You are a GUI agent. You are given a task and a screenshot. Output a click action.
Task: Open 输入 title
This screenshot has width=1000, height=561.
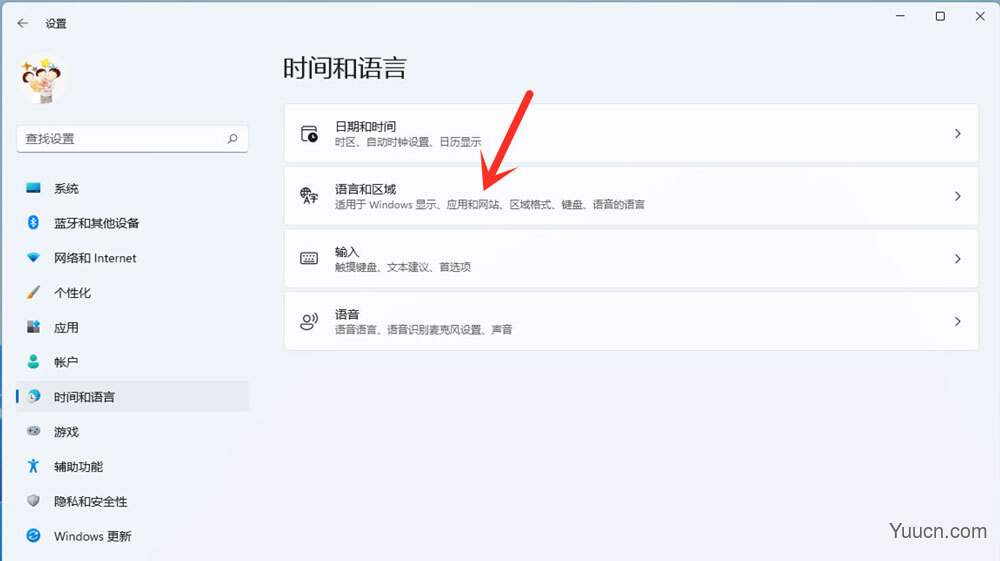click(347, 251)
